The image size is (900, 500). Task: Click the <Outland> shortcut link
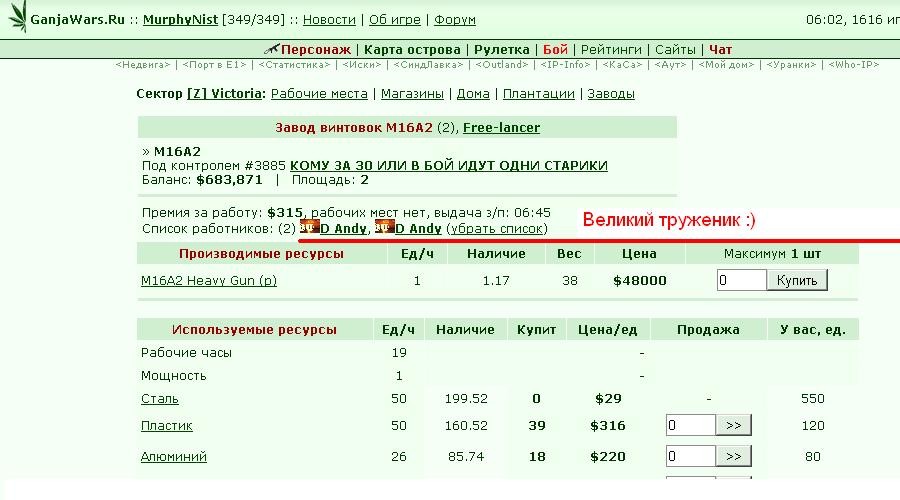tap(502, 65)
